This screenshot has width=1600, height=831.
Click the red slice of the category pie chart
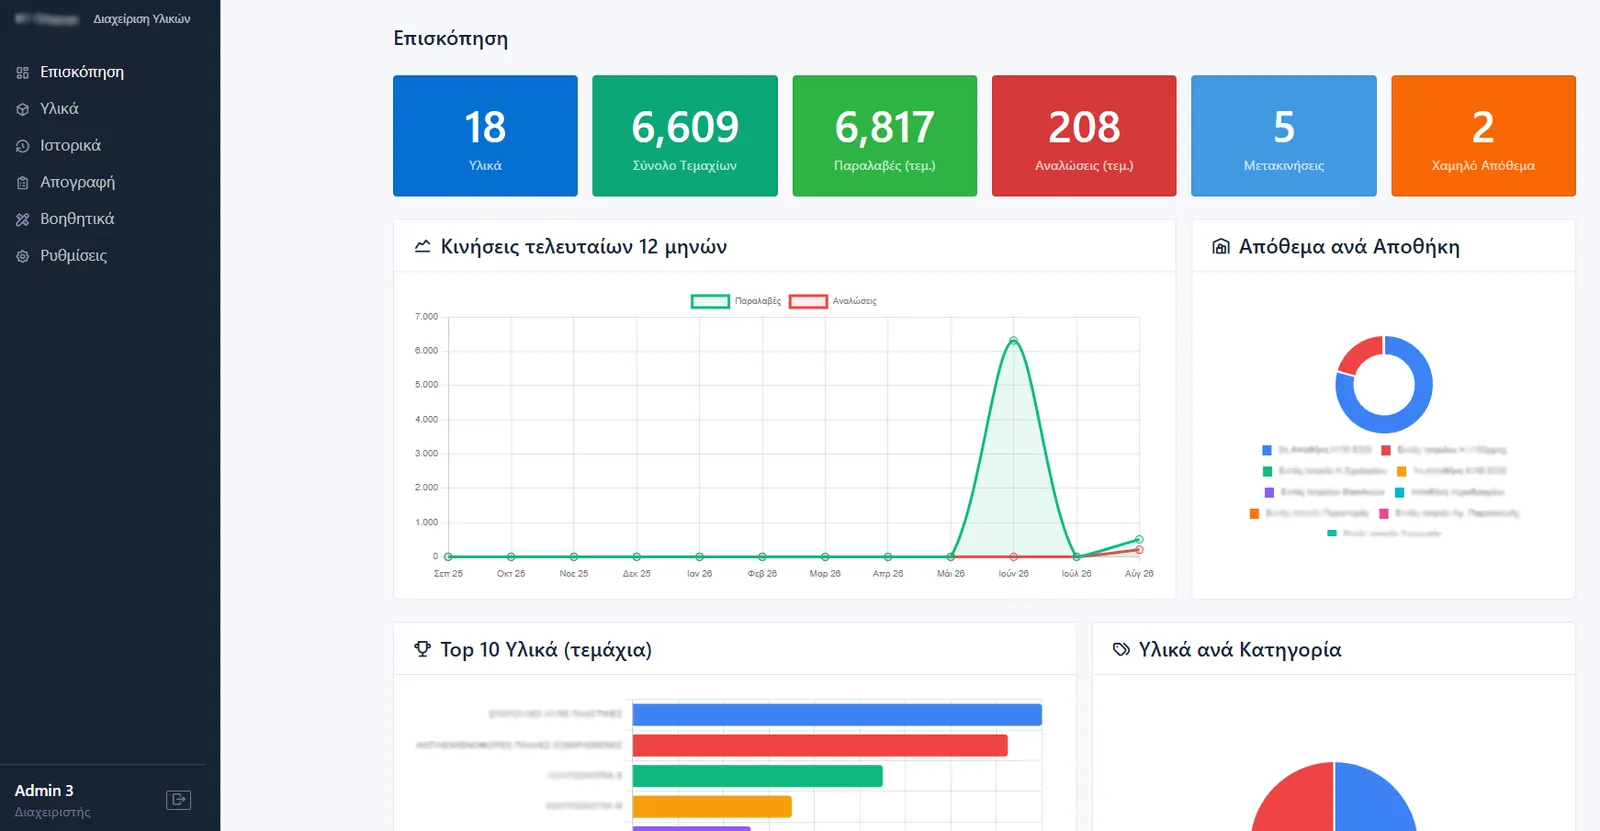coord(1295,800)
